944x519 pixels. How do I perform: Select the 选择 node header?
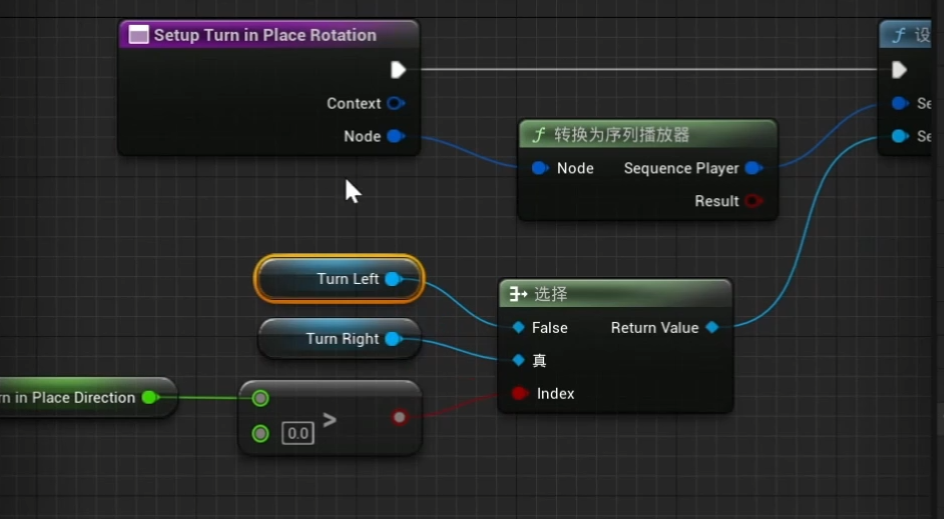tap(615, 293)
